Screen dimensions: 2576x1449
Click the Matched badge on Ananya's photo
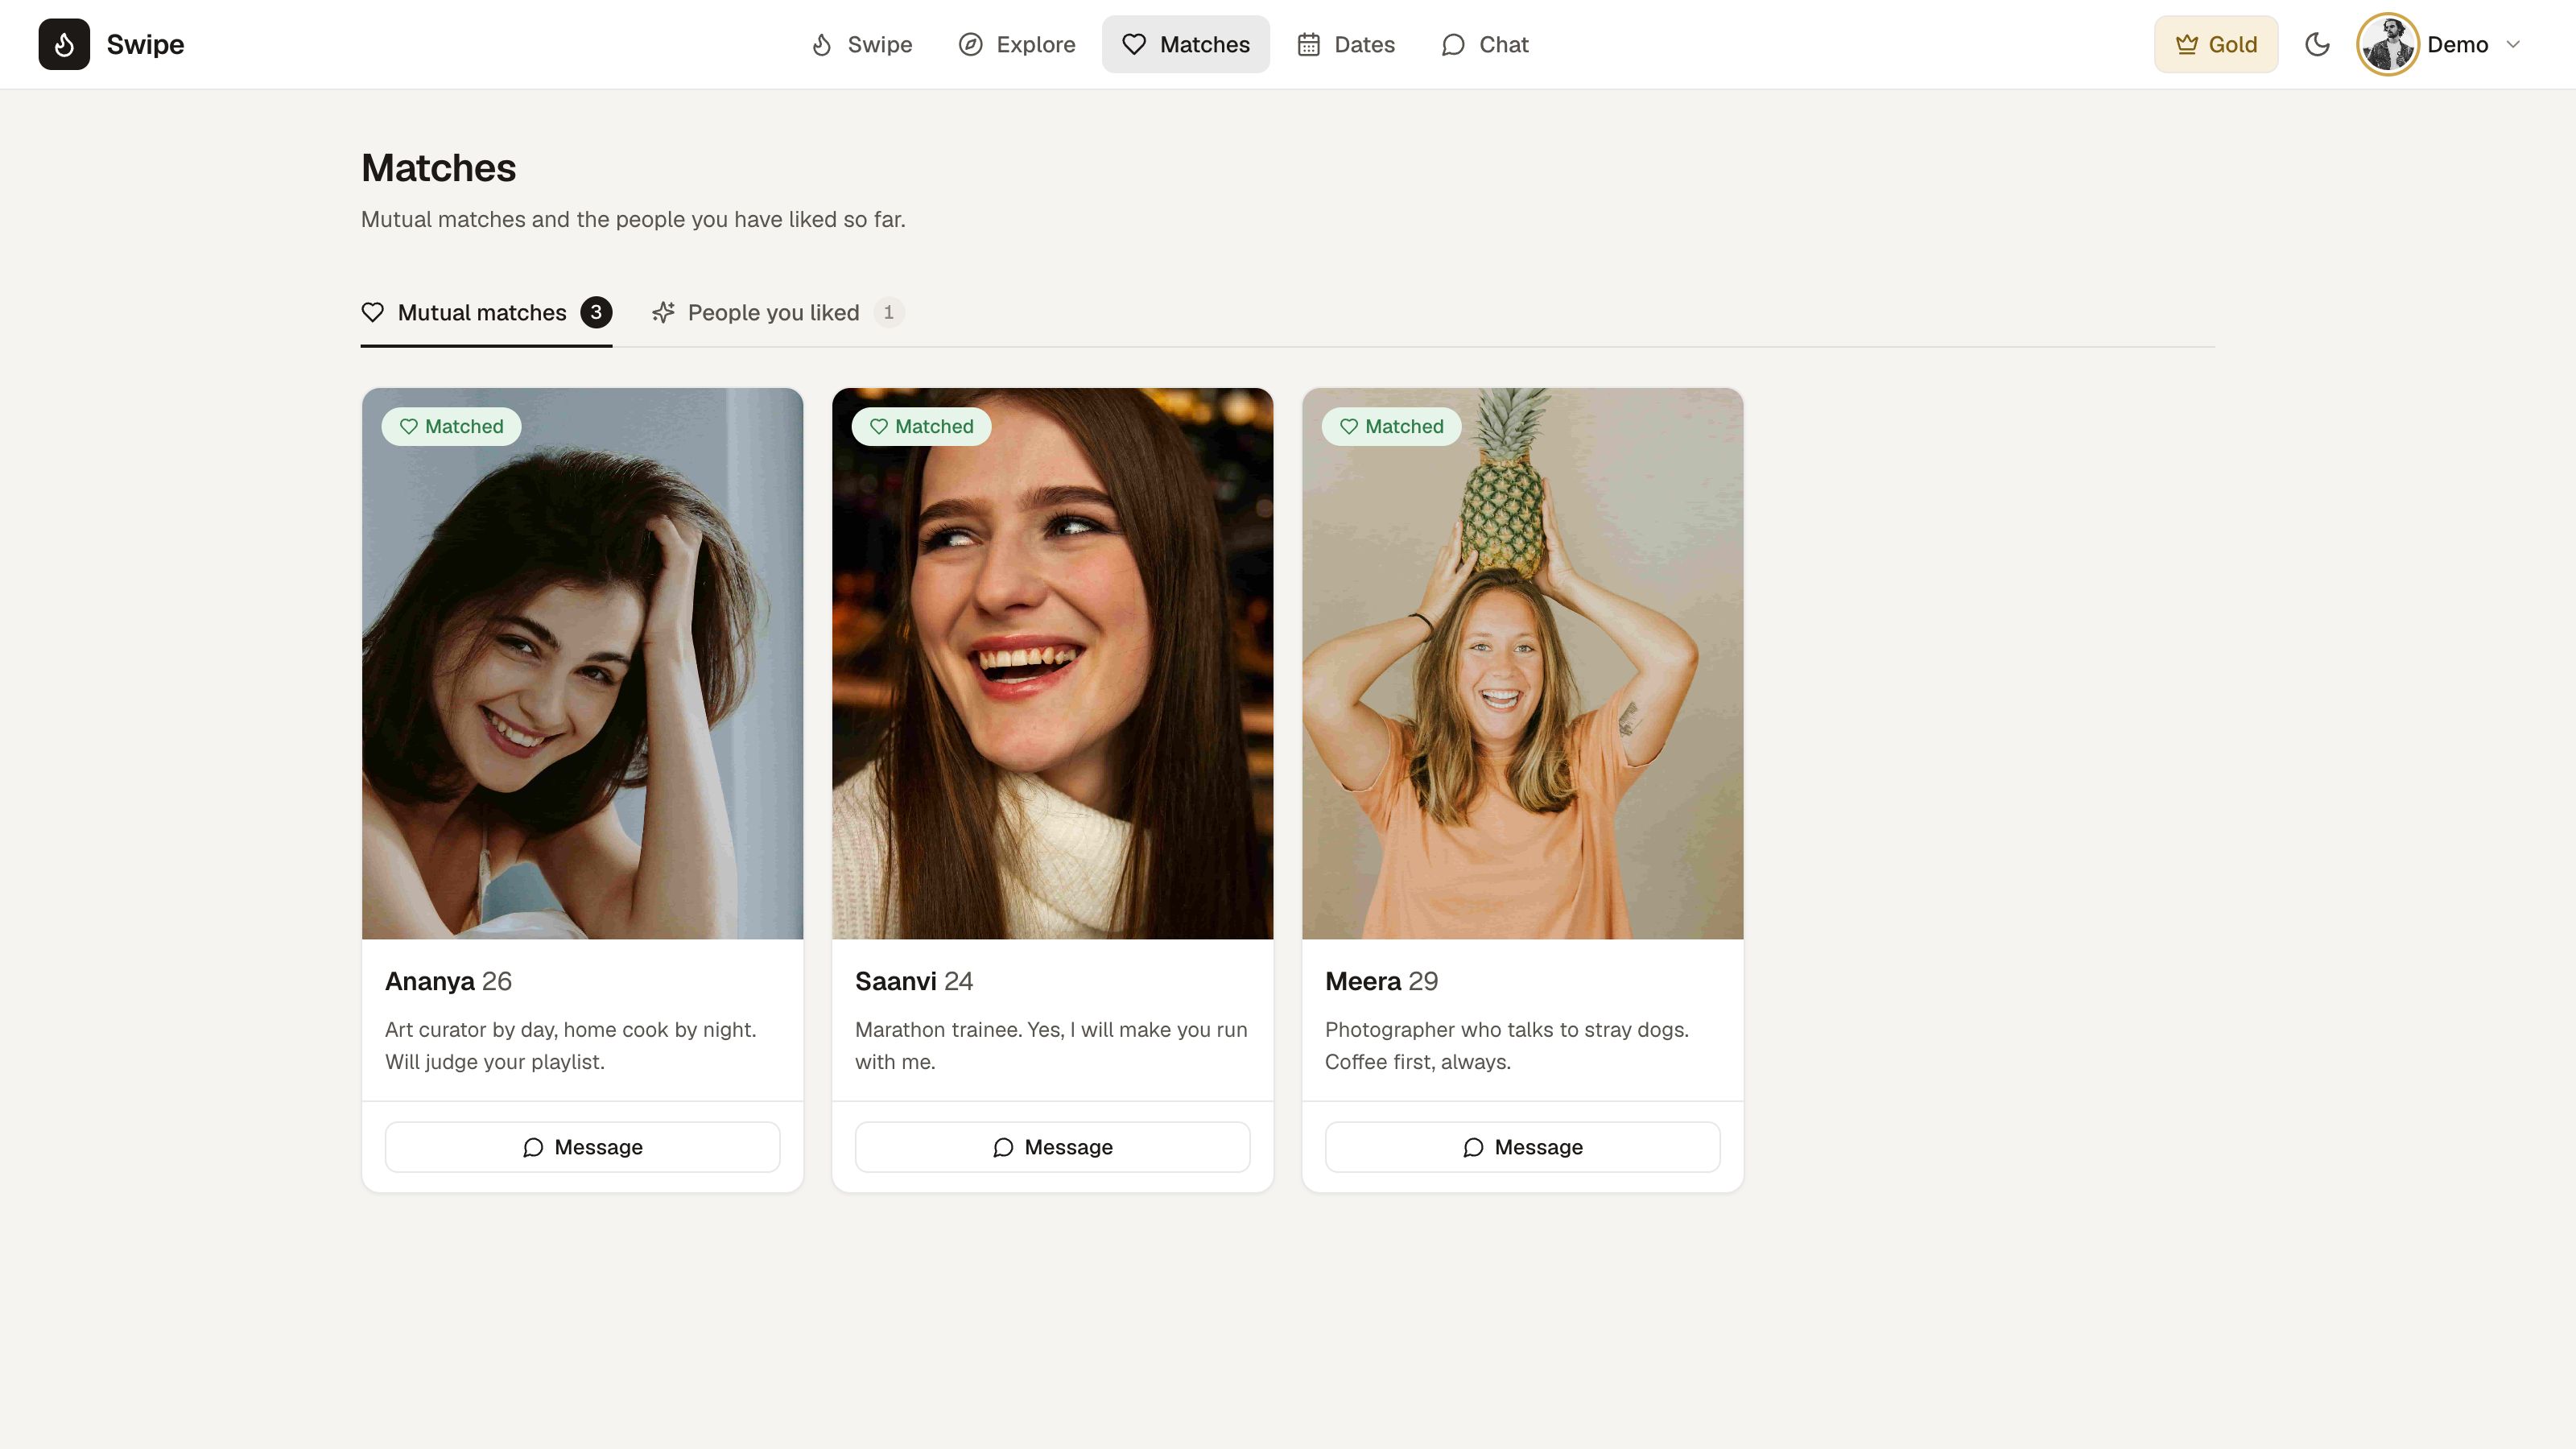[x=451, y=426]
